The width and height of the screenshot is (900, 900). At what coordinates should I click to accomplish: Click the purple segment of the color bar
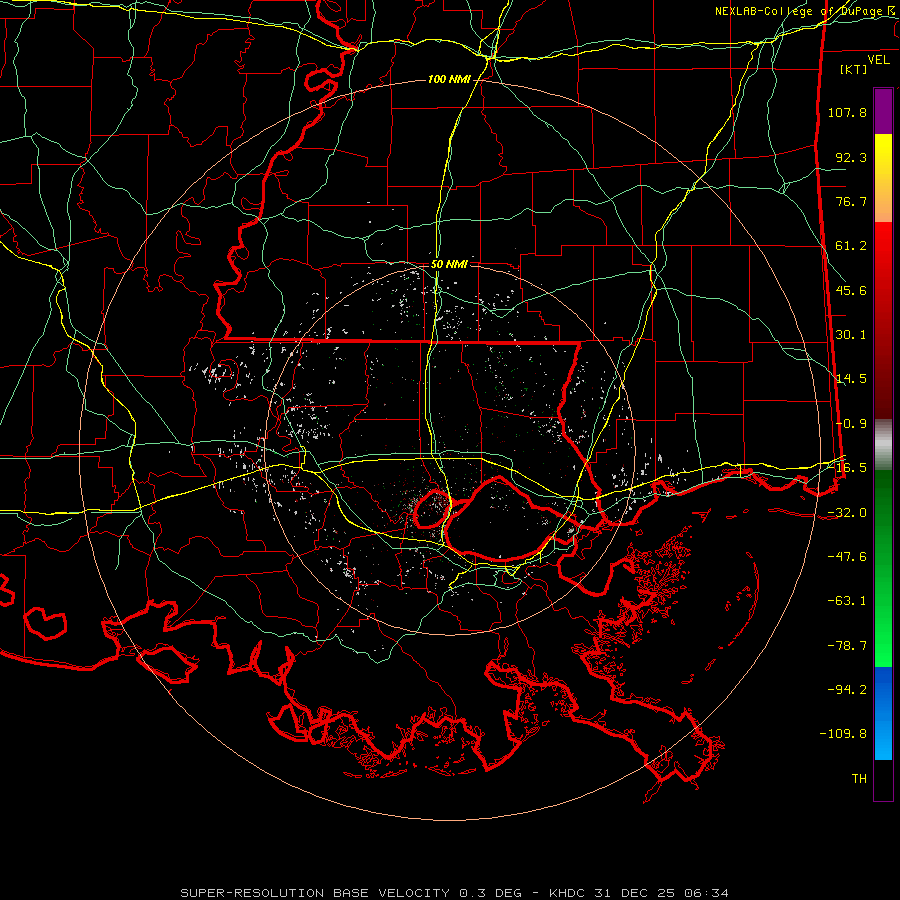883,111
